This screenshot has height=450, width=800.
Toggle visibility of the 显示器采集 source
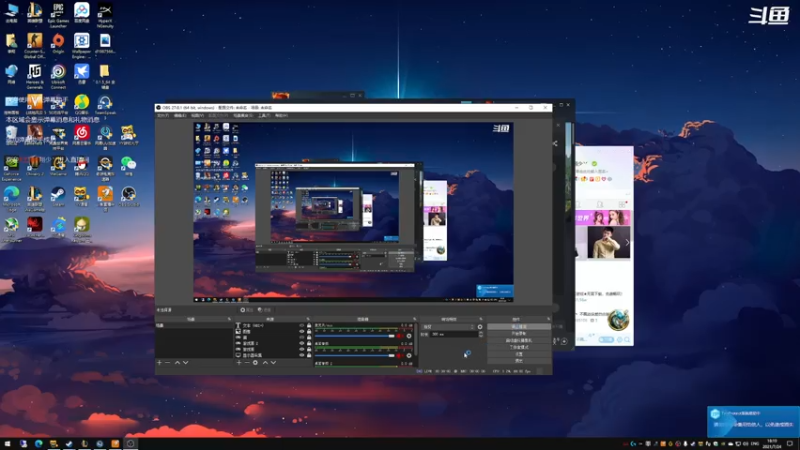click(x=302, y=355)
